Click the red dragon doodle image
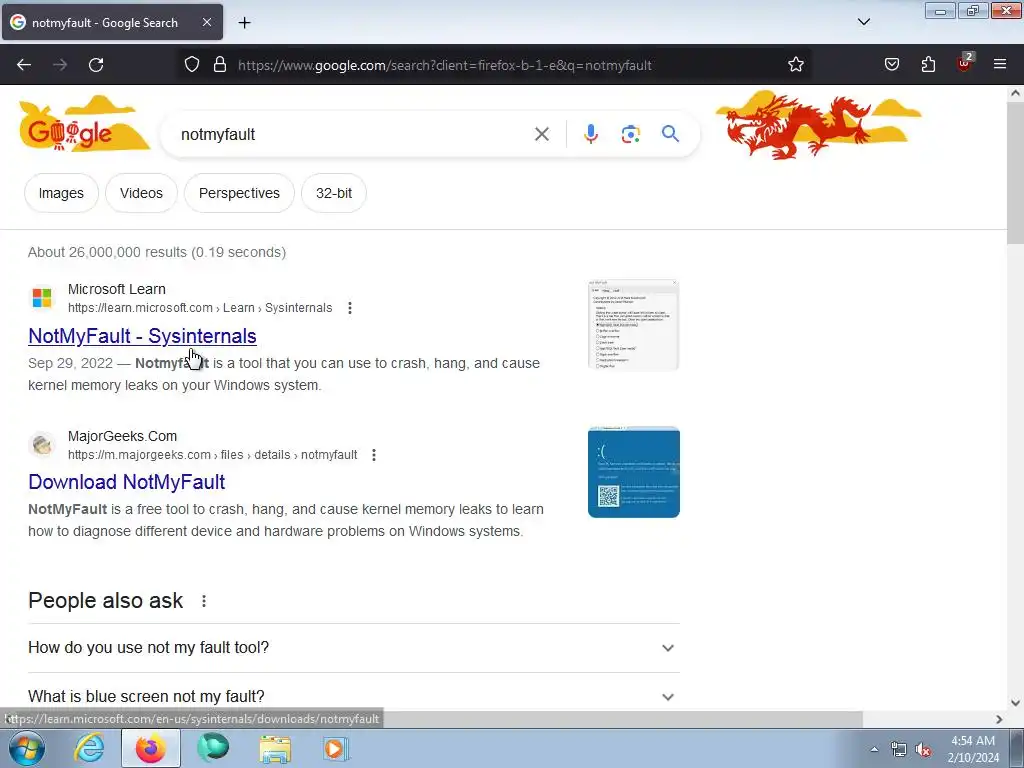The width and height of the screenshot is (1024, 768). tap(816, 125)
